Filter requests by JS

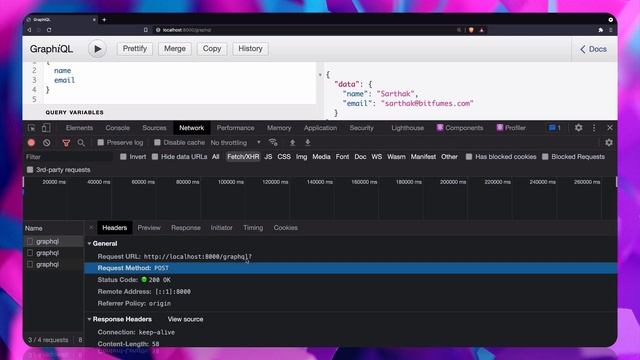[268, 157]
